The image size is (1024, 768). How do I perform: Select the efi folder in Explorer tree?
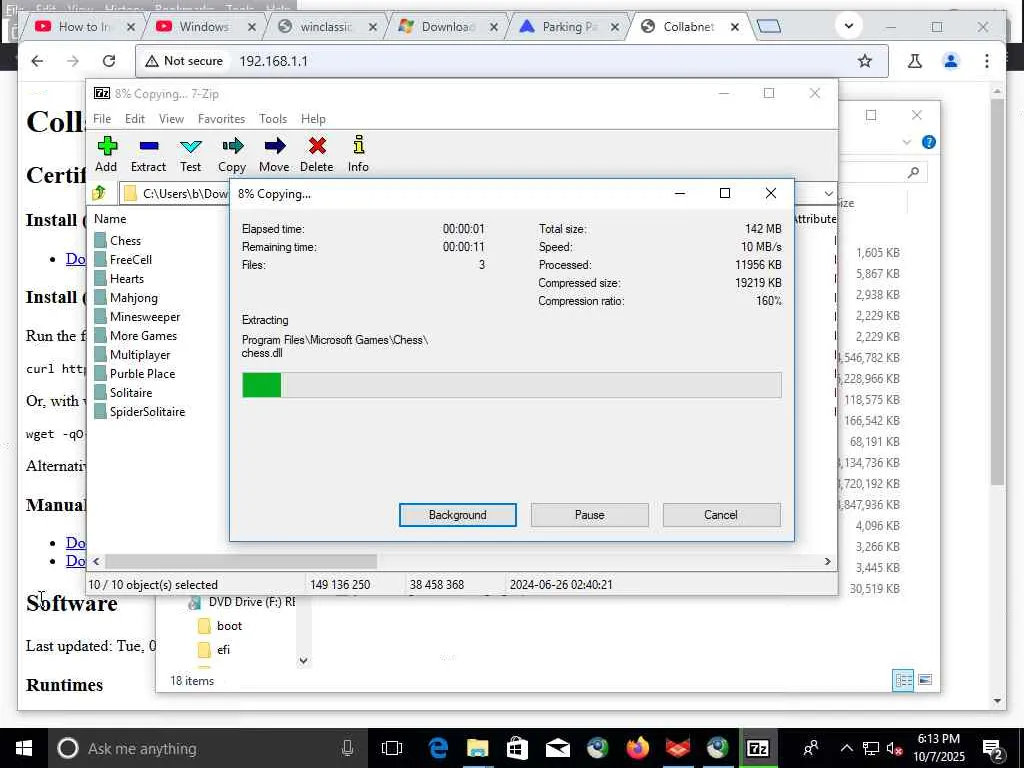(214, 649)
